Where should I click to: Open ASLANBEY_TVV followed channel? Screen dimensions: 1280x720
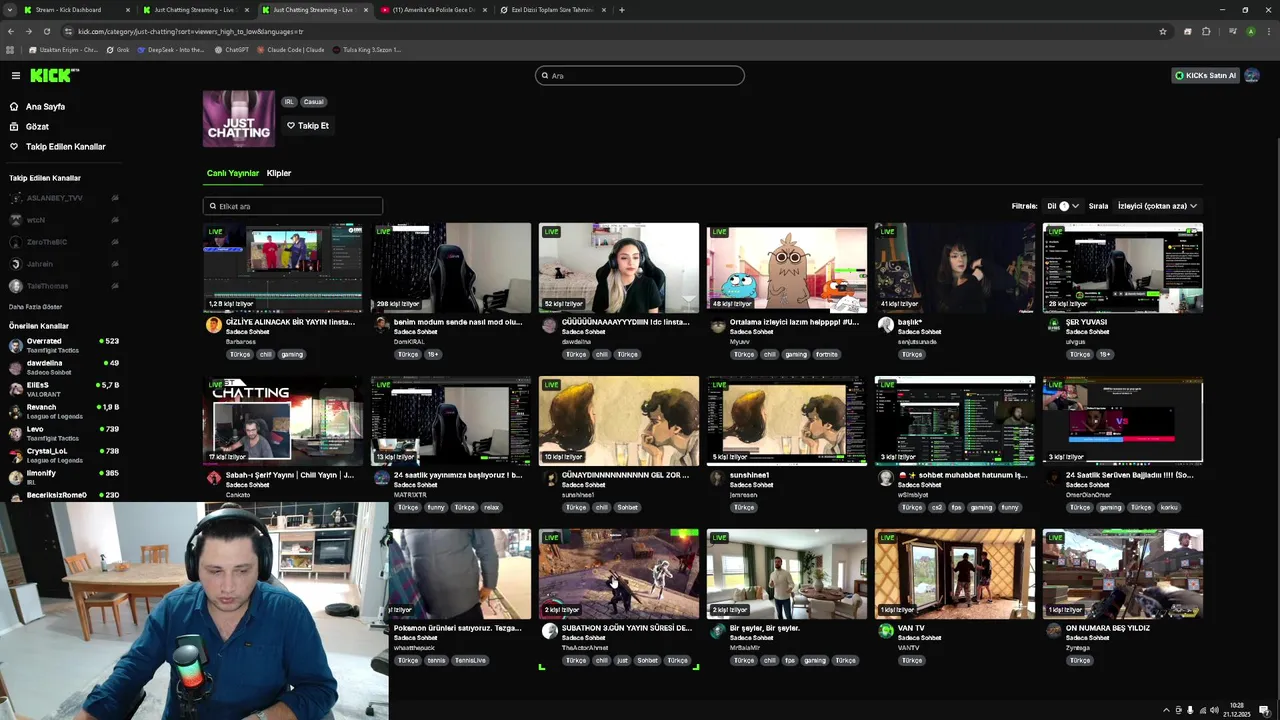tap(62, 198)
